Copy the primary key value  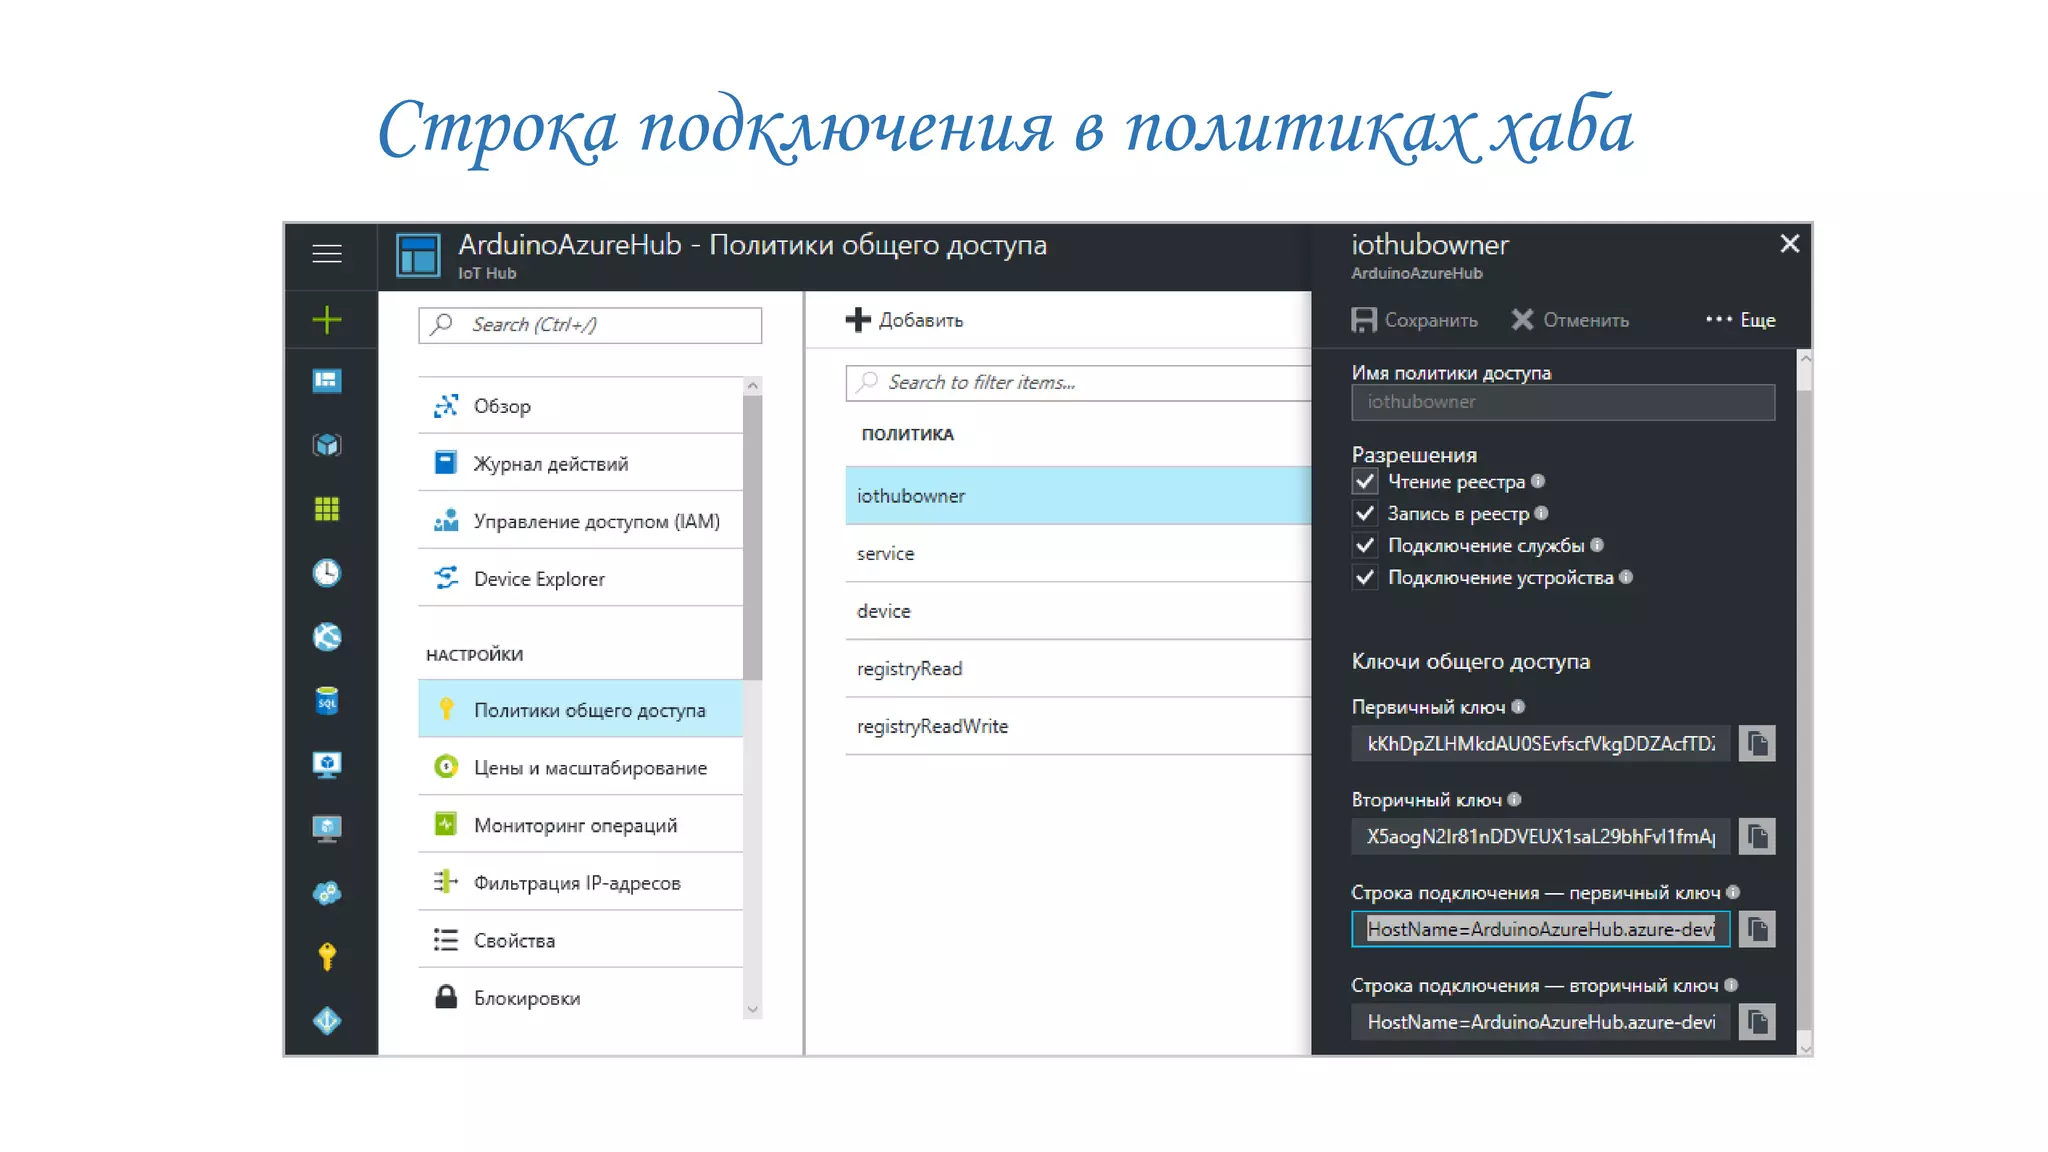pos(1756,744)
